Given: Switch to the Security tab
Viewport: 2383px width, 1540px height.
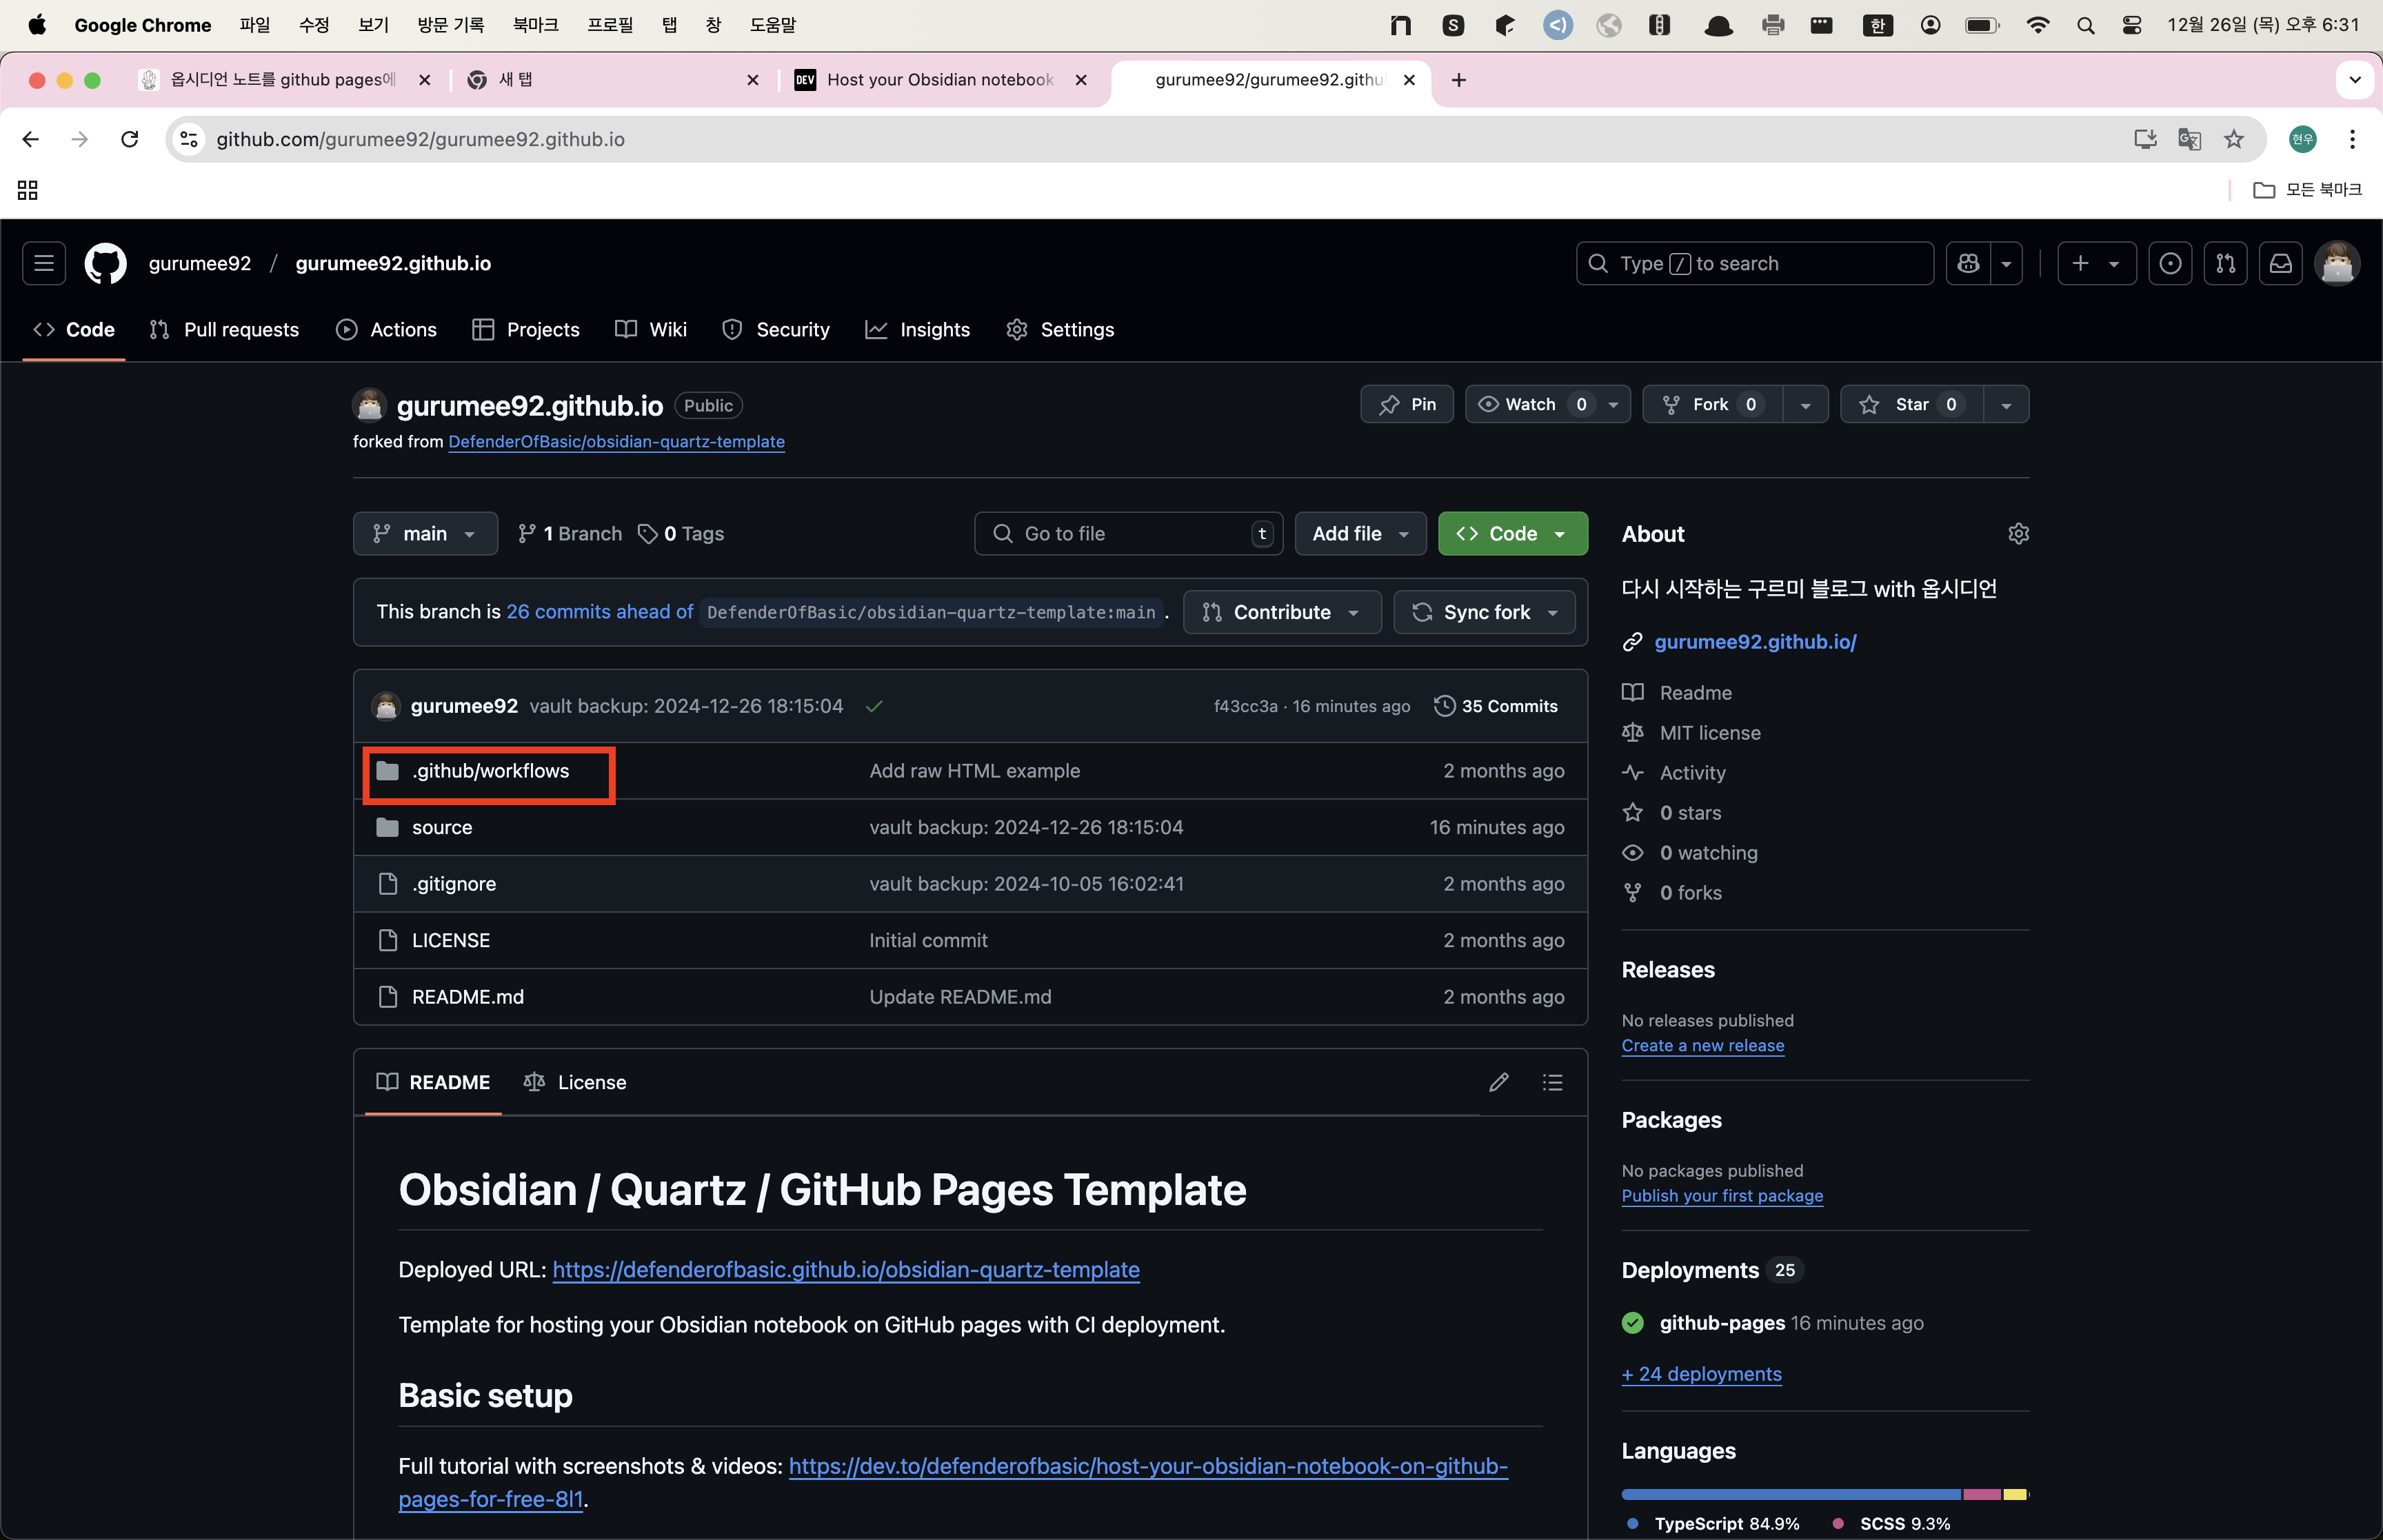Looking at the screenshot, I should 776,329.
